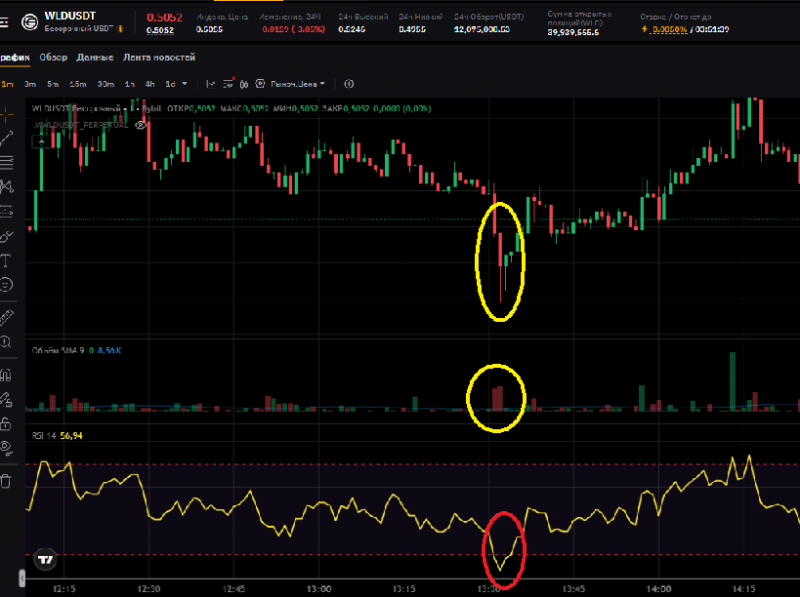Collapse the chart legend arrow box
Screen dimensions: 800x597
[x=41, y=142]
